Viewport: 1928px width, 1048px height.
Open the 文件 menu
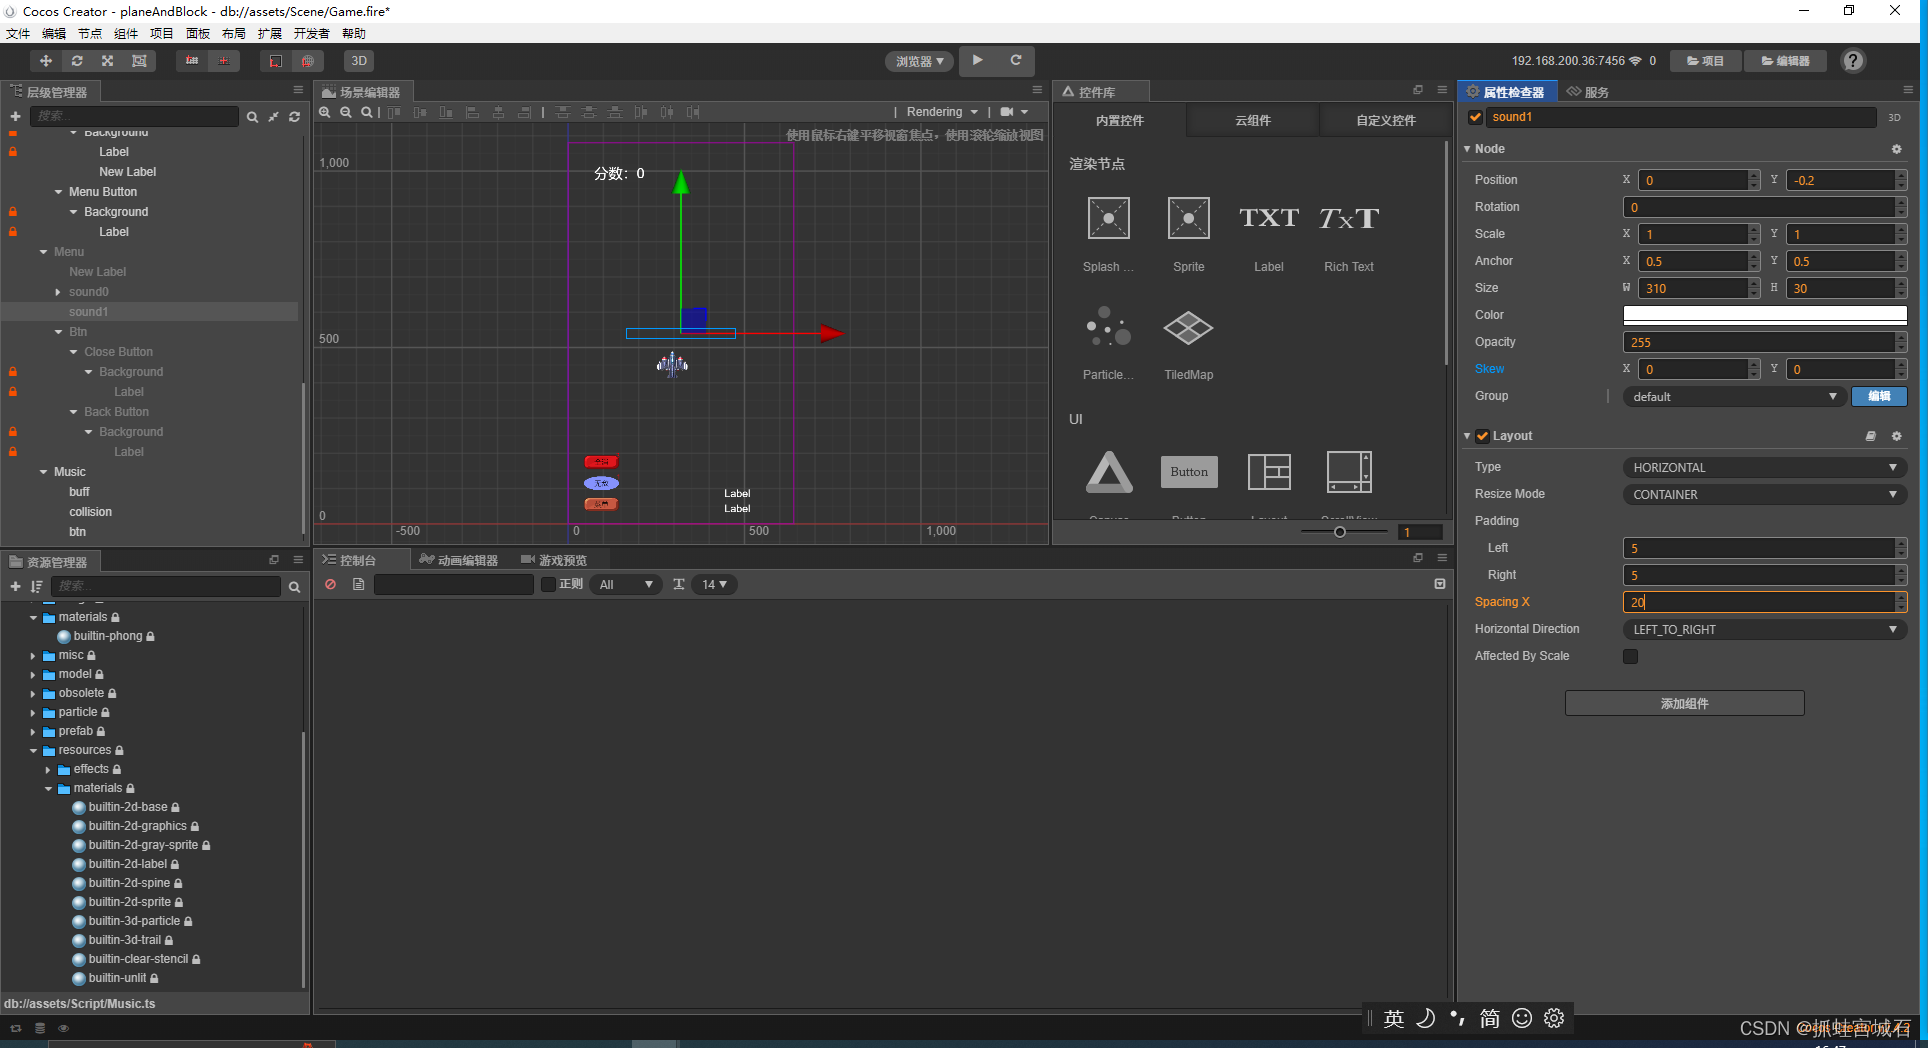click(x=18, y=33)
